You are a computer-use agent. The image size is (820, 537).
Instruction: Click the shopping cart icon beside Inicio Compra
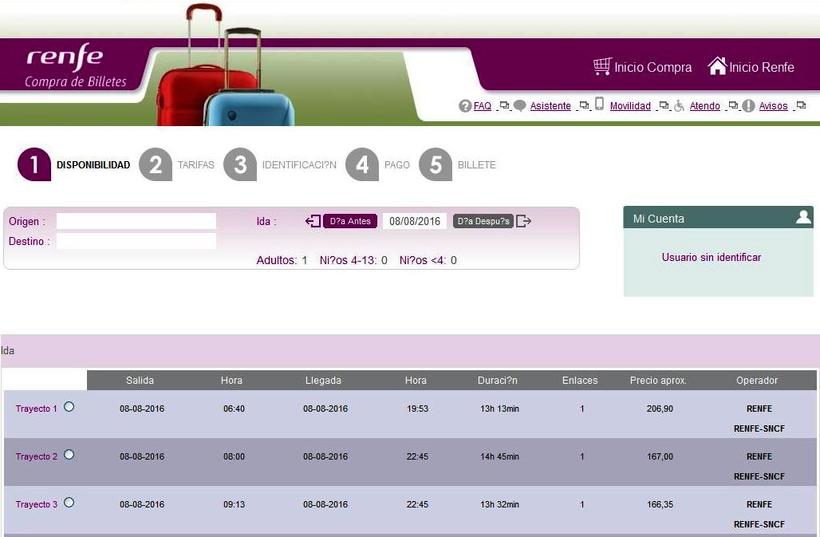[602, 66]
